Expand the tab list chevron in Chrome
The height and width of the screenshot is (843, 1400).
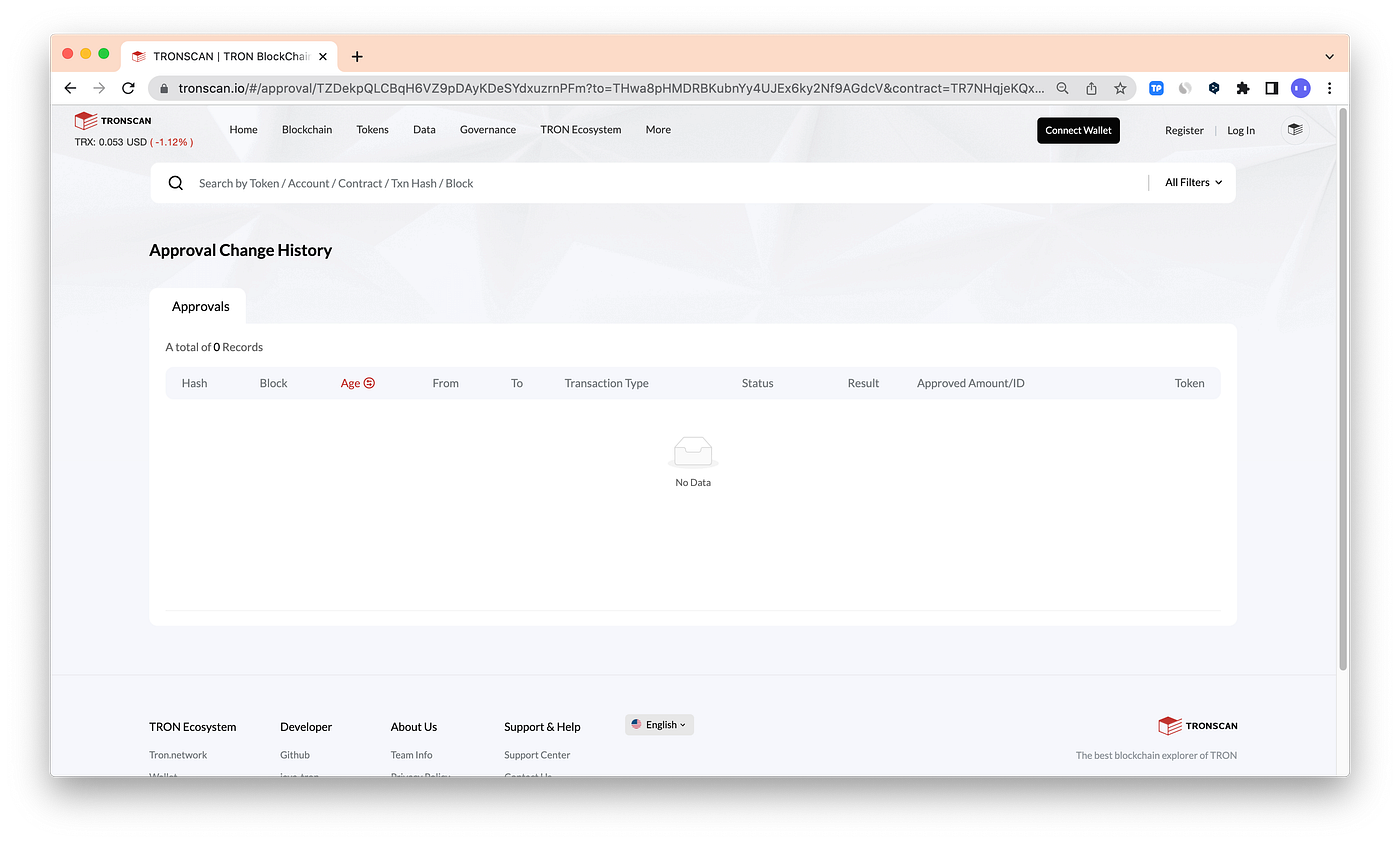pyautogui.click(x=1329, y=57)
